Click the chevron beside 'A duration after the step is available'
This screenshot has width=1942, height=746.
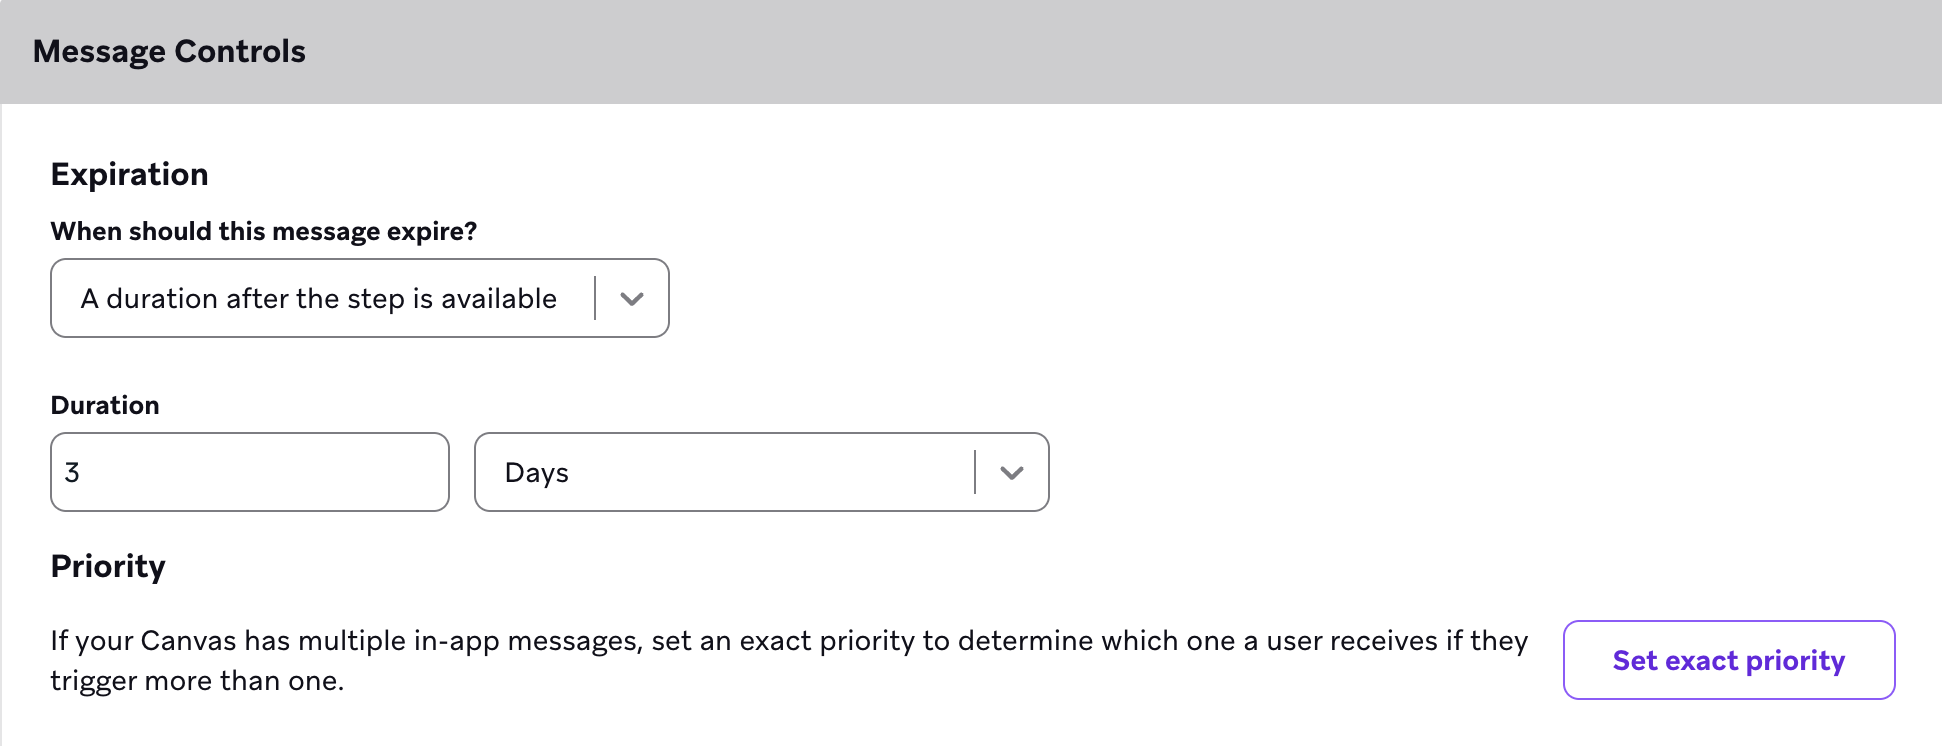(632, 298)
